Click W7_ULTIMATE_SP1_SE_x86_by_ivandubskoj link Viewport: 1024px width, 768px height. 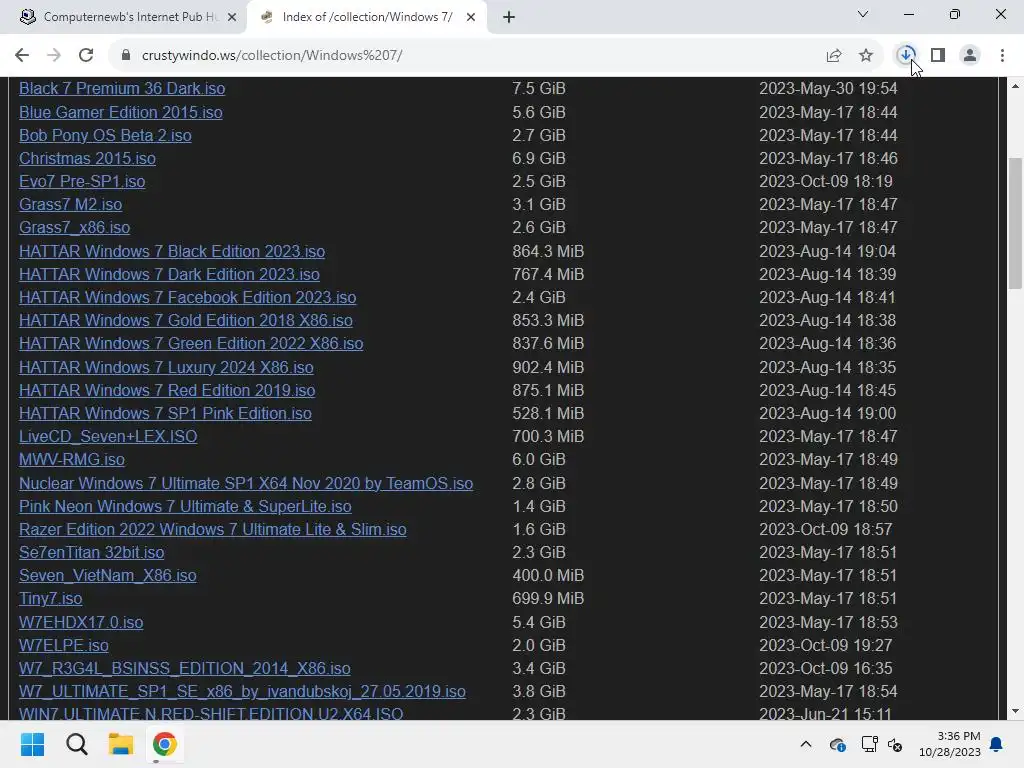pos(242,691)
